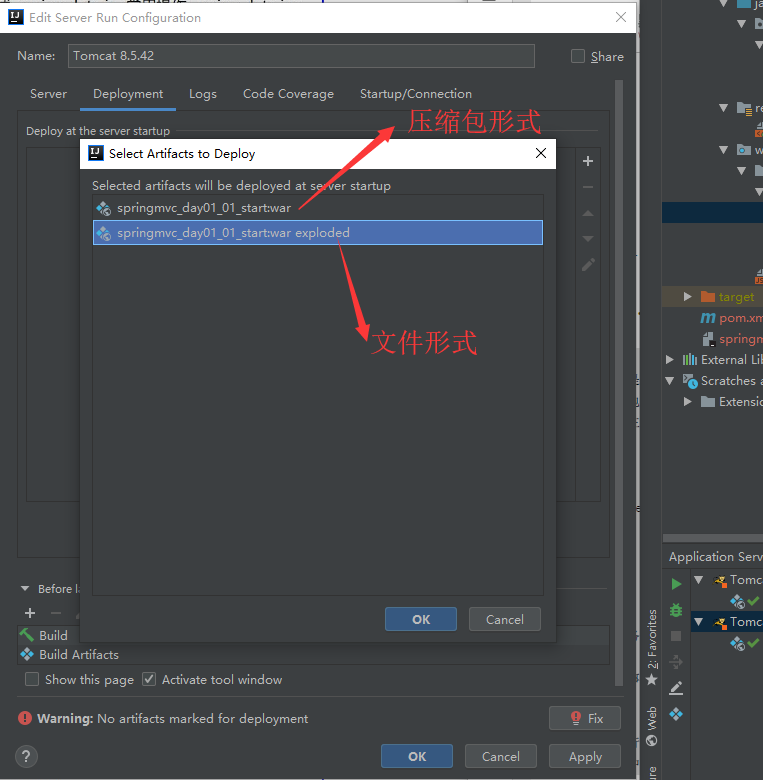Image resolution: width=763 pixels, height=780 pixels.
Task: Expand External Libraries node
Action: [x=669, y=360]
